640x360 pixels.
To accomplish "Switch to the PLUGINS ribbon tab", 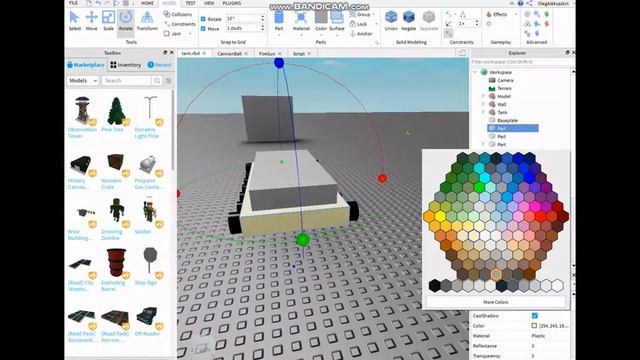I will pos(232,3).
